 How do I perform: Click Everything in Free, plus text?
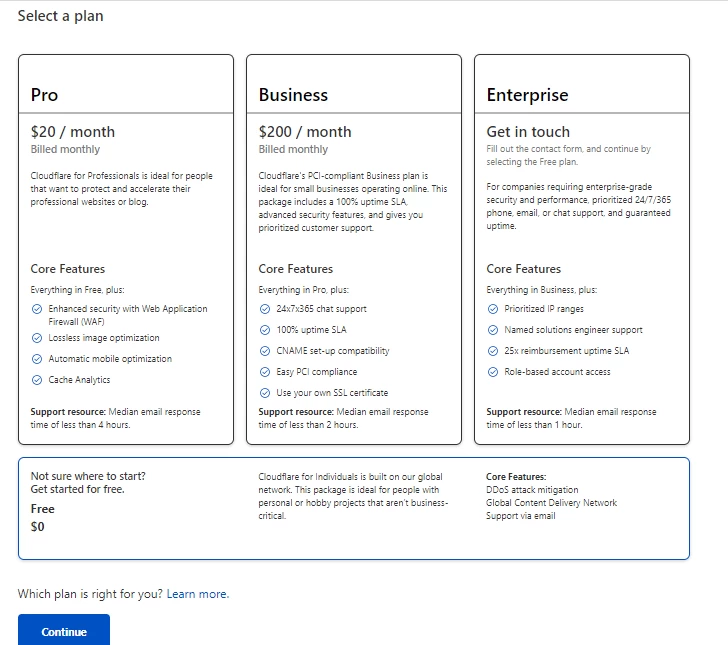pos(78,290)
